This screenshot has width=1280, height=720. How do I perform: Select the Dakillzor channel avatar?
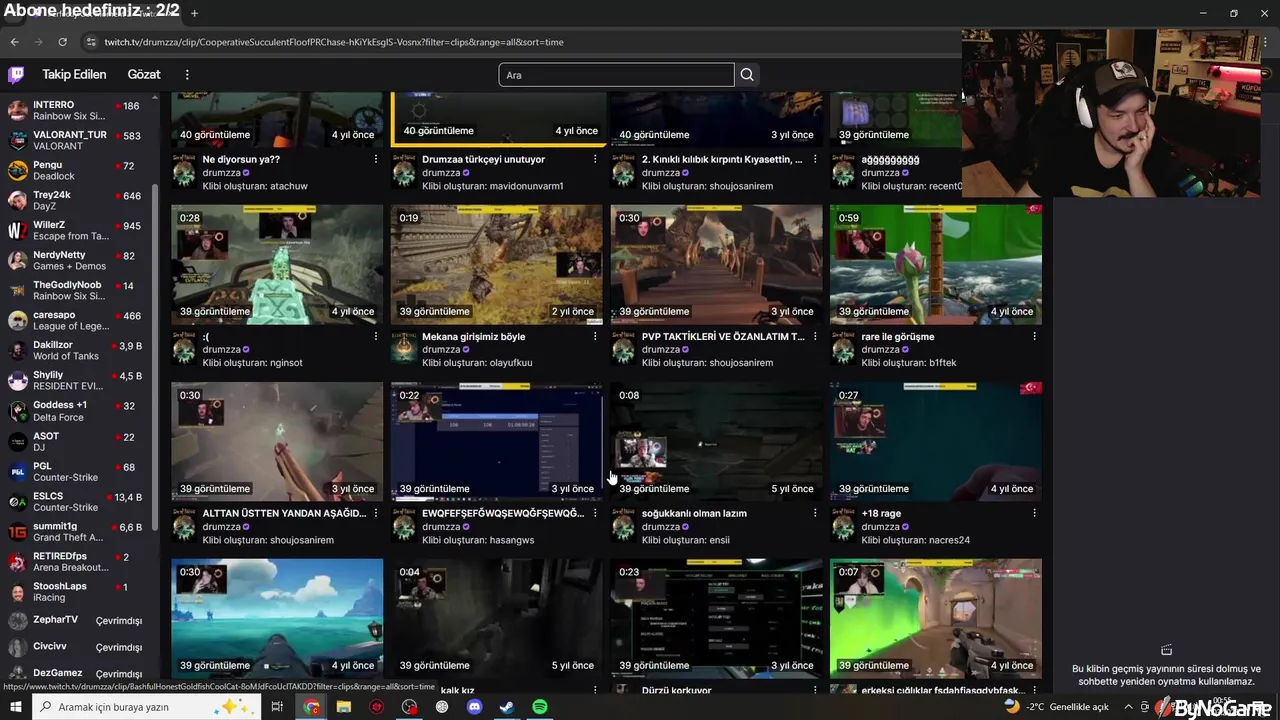click(x=17, y=351)
